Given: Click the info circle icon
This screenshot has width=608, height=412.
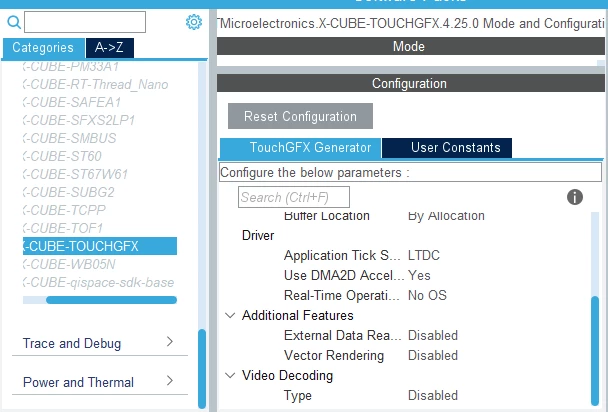Looking at the screenshot, I should click(x=575, y=197).
